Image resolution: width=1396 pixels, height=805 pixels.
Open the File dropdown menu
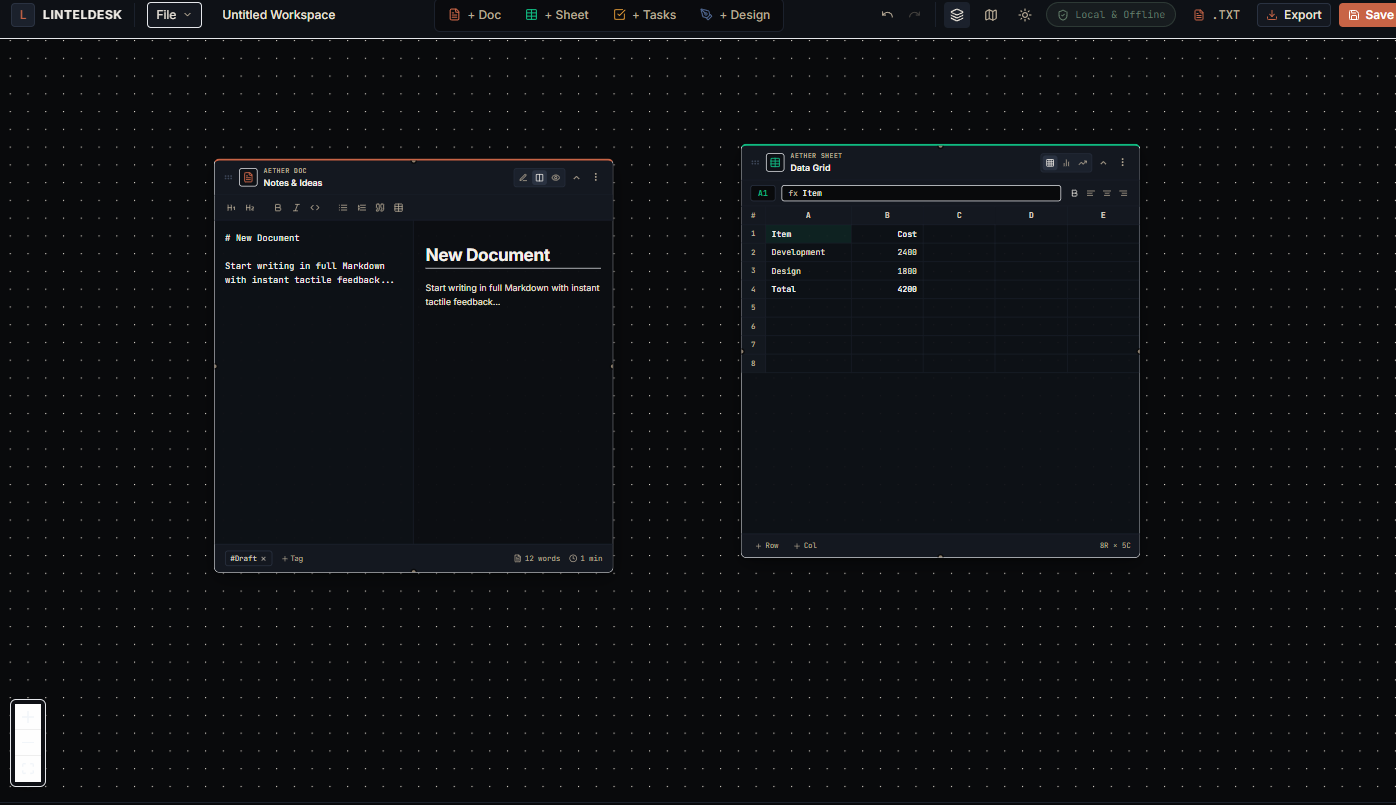(x=174, y=15)
